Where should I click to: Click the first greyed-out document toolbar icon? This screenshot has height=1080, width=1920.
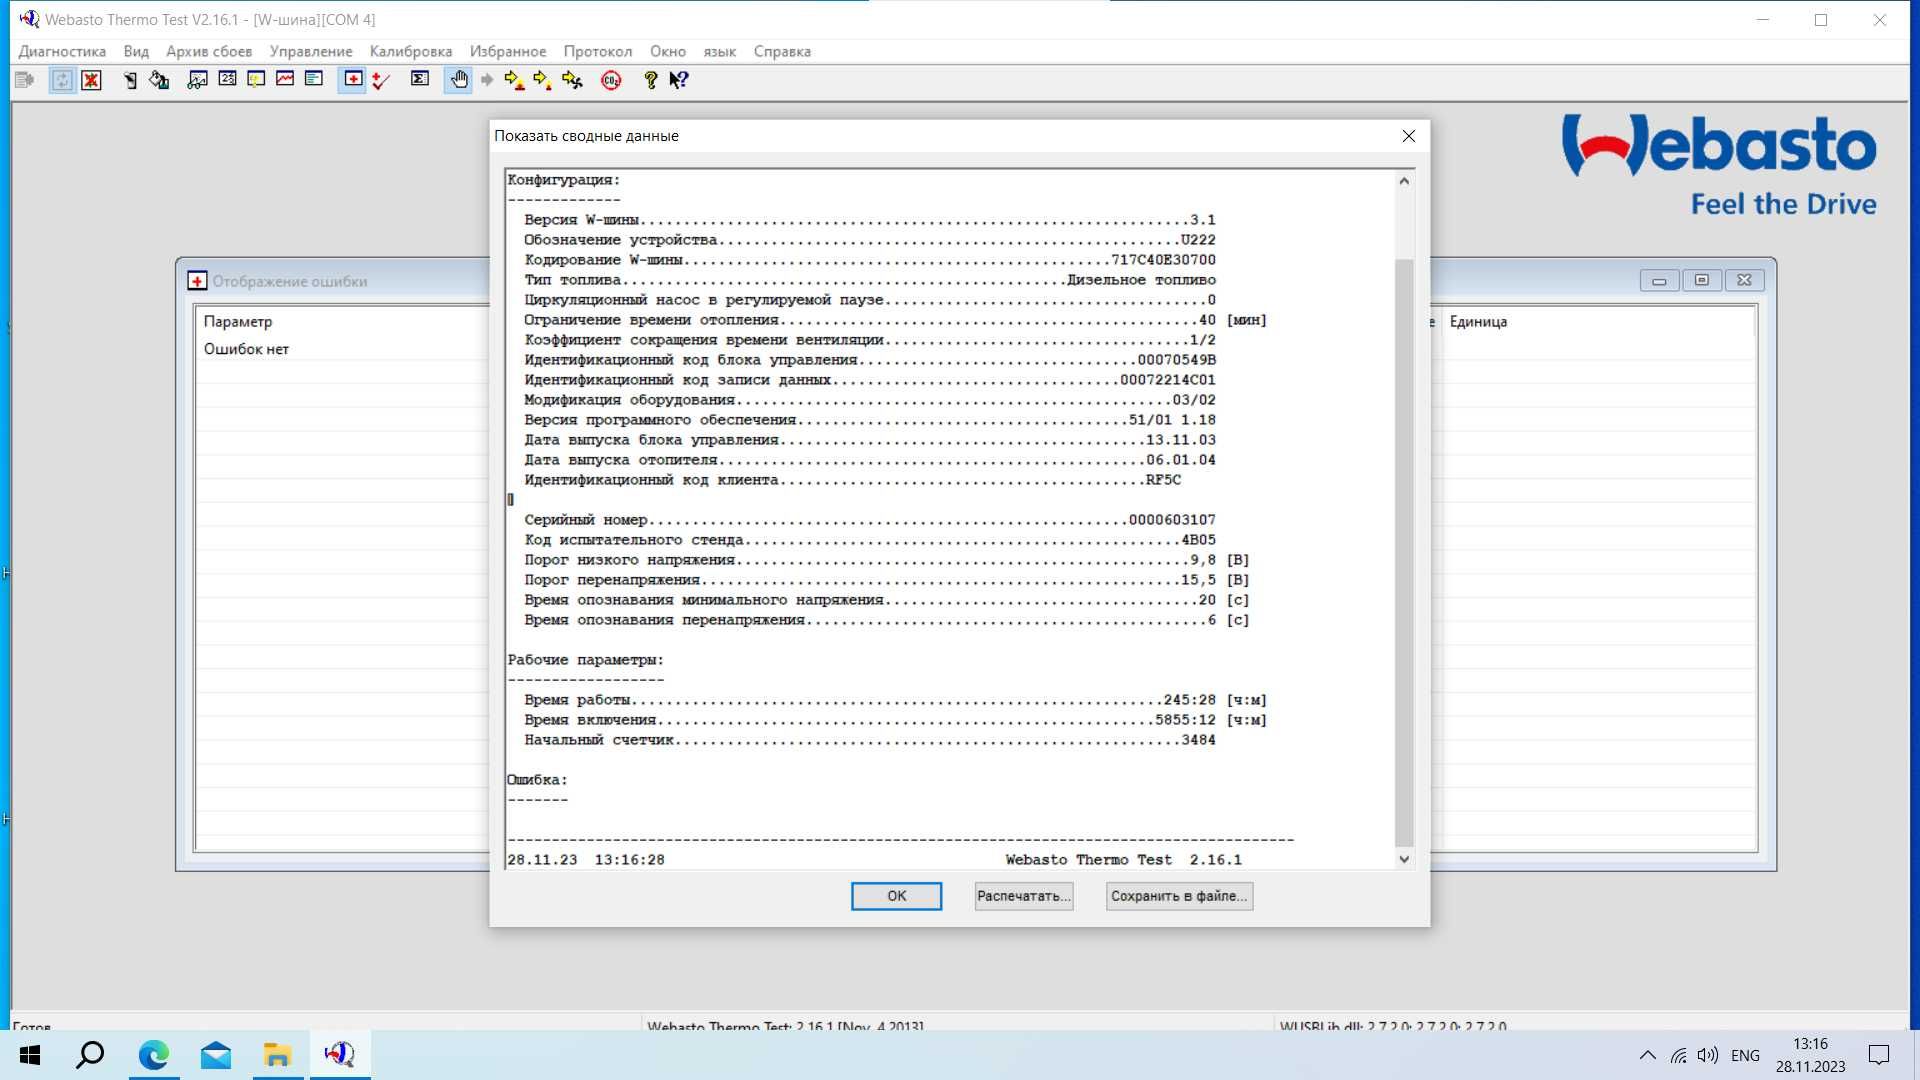(25, 80)
